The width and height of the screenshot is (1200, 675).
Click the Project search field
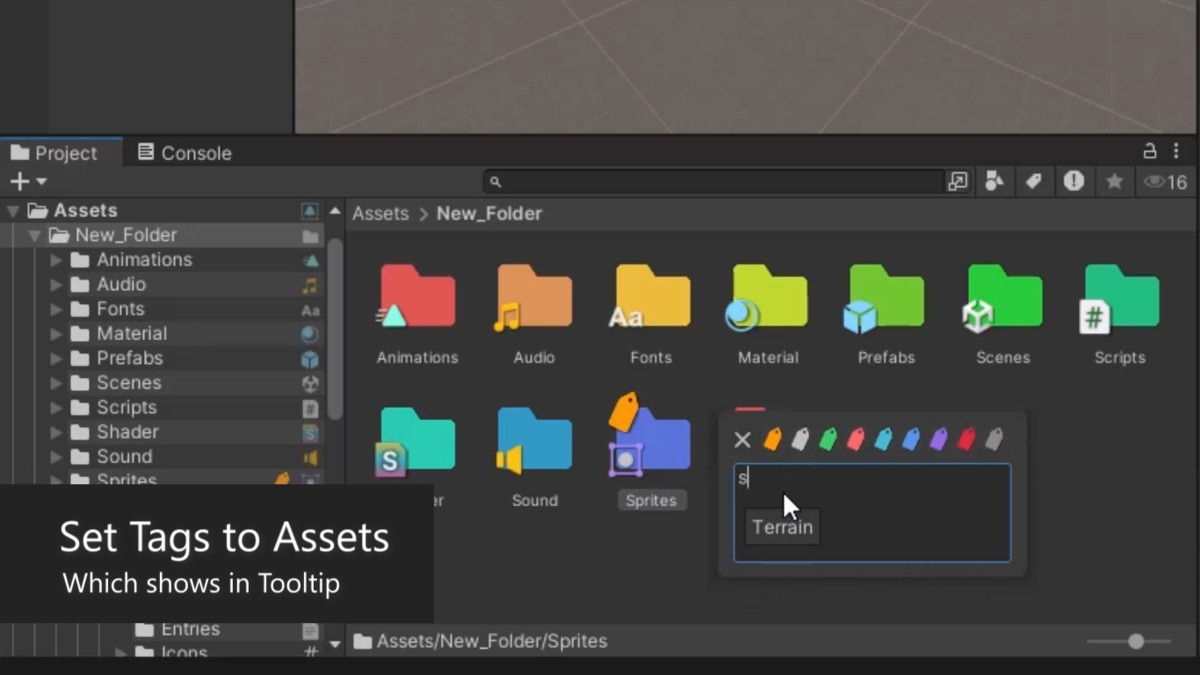[714, 181]
